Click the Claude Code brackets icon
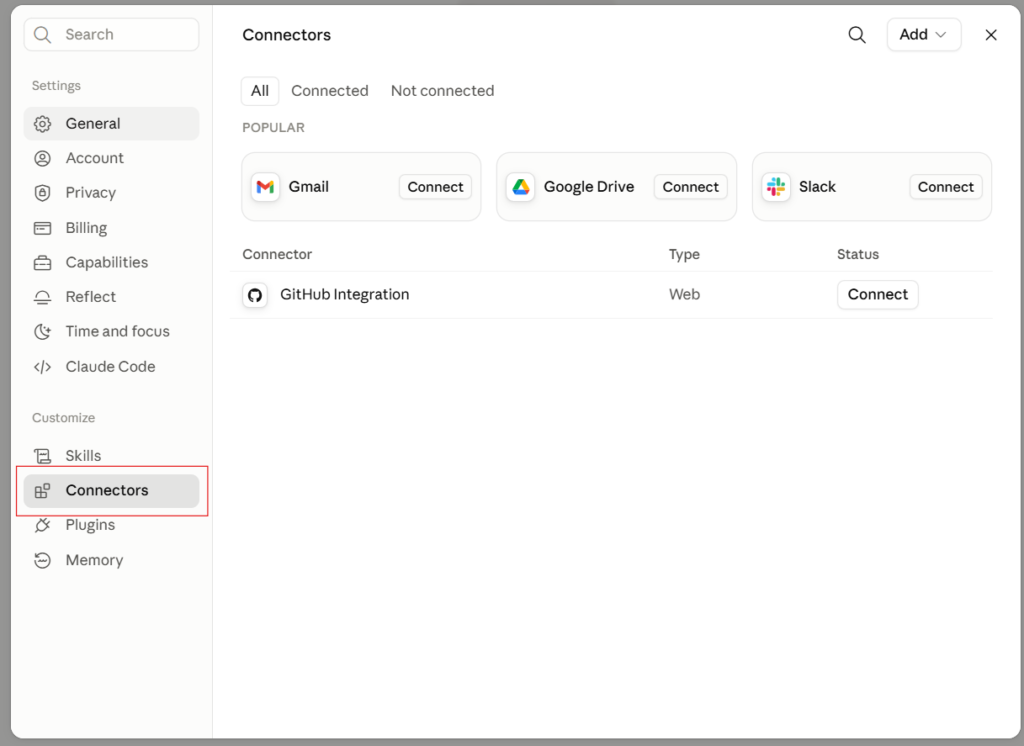This screenshot has height=746, width=1024. click(42, 367)
